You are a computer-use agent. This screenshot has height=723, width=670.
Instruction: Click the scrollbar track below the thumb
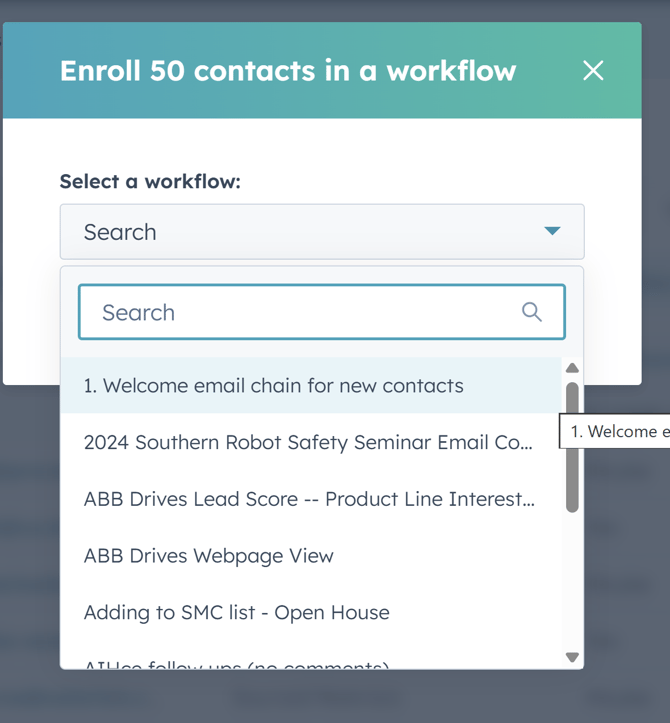(x=572, y=580)
